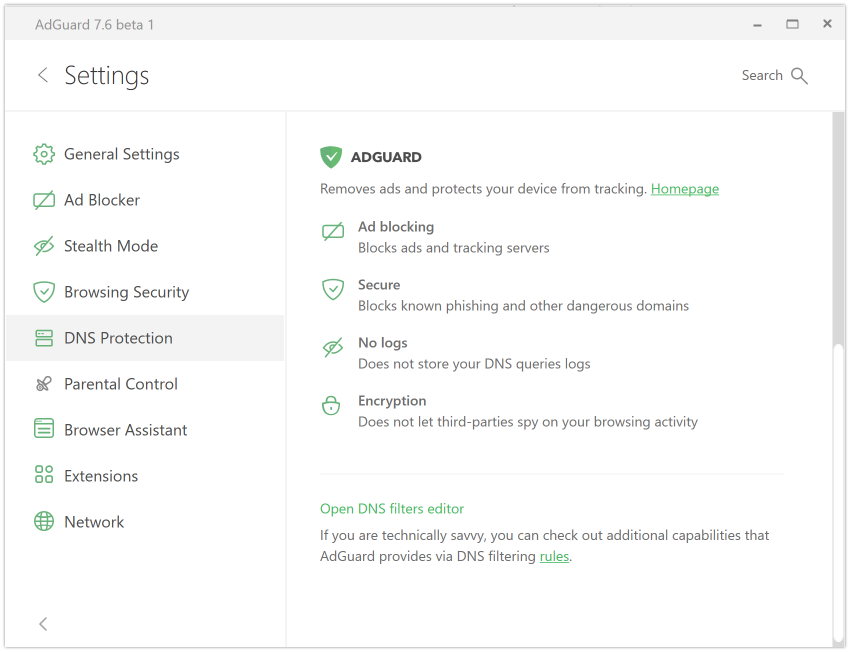Open DNS filters editor

coord(392,508)
